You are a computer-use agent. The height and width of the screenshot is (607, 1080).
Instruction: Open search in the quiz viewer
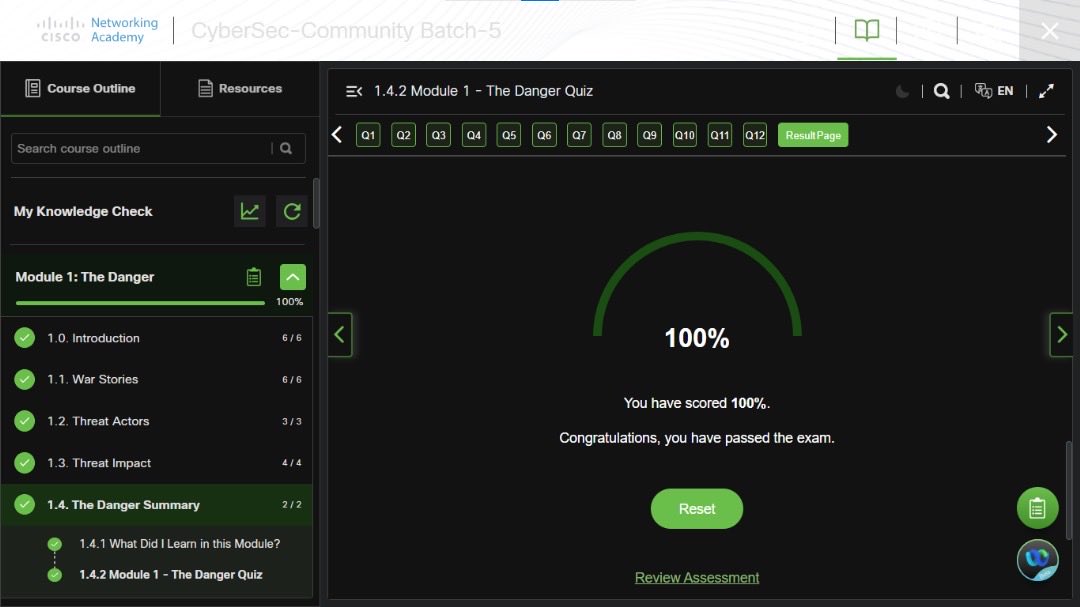tap(941, 90)
